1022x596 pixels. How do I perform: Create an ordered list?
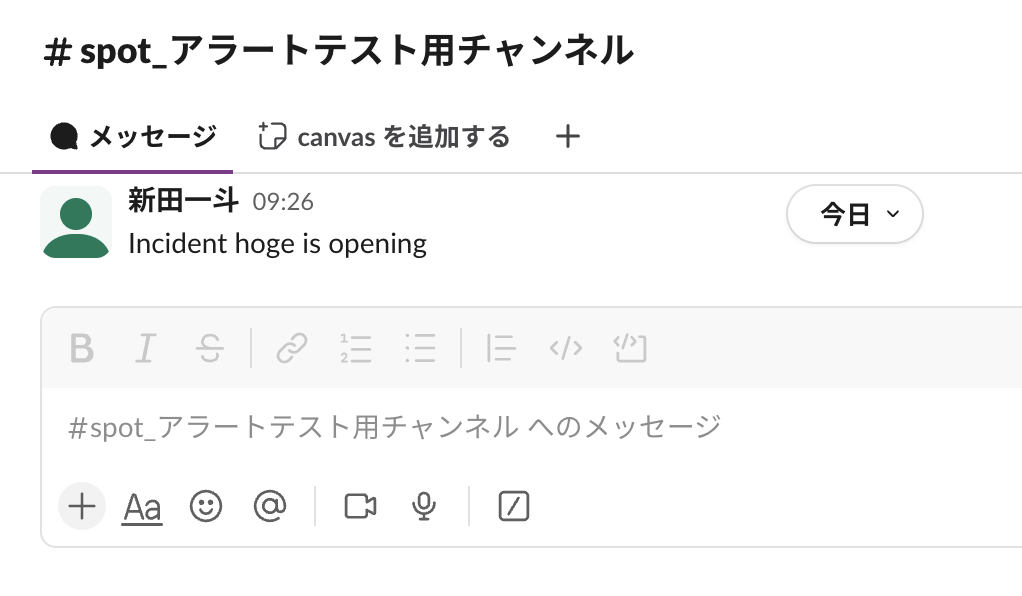[356, 349]
